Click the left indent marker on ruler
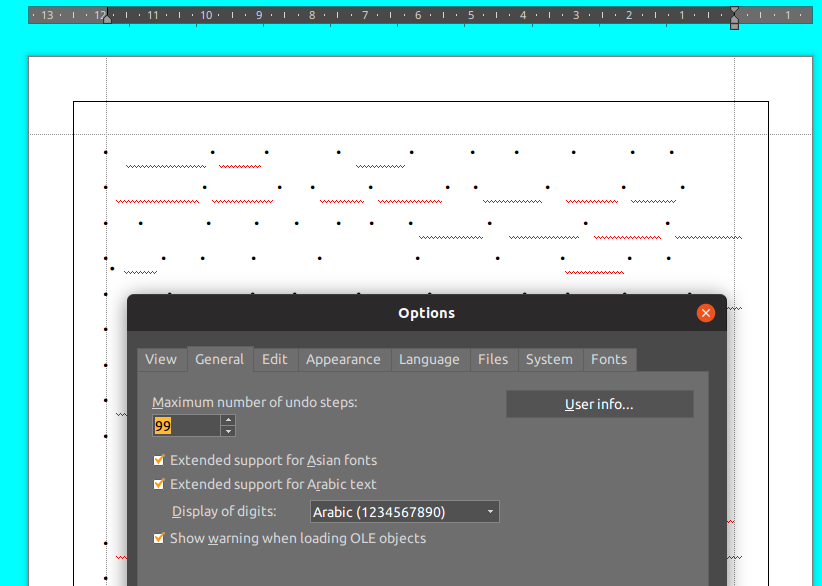The height and width of the screenshot is (586, 822). tap(107, 17)
